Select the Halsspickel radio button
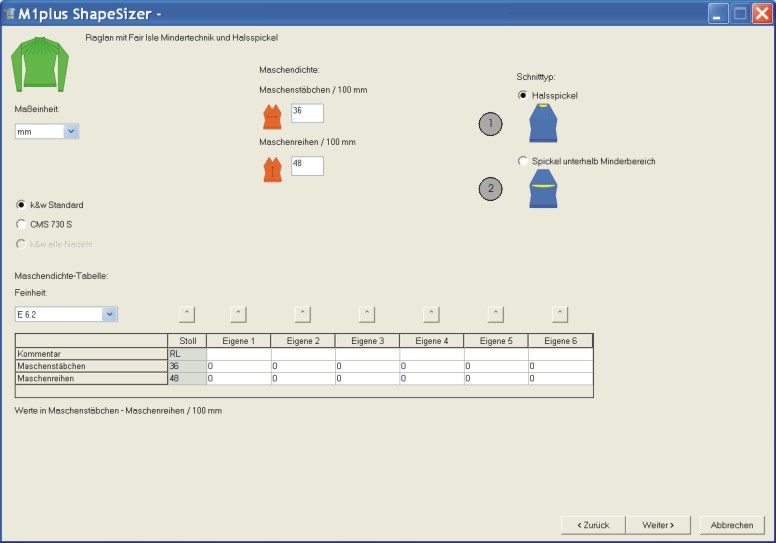 tap(523, 95)
